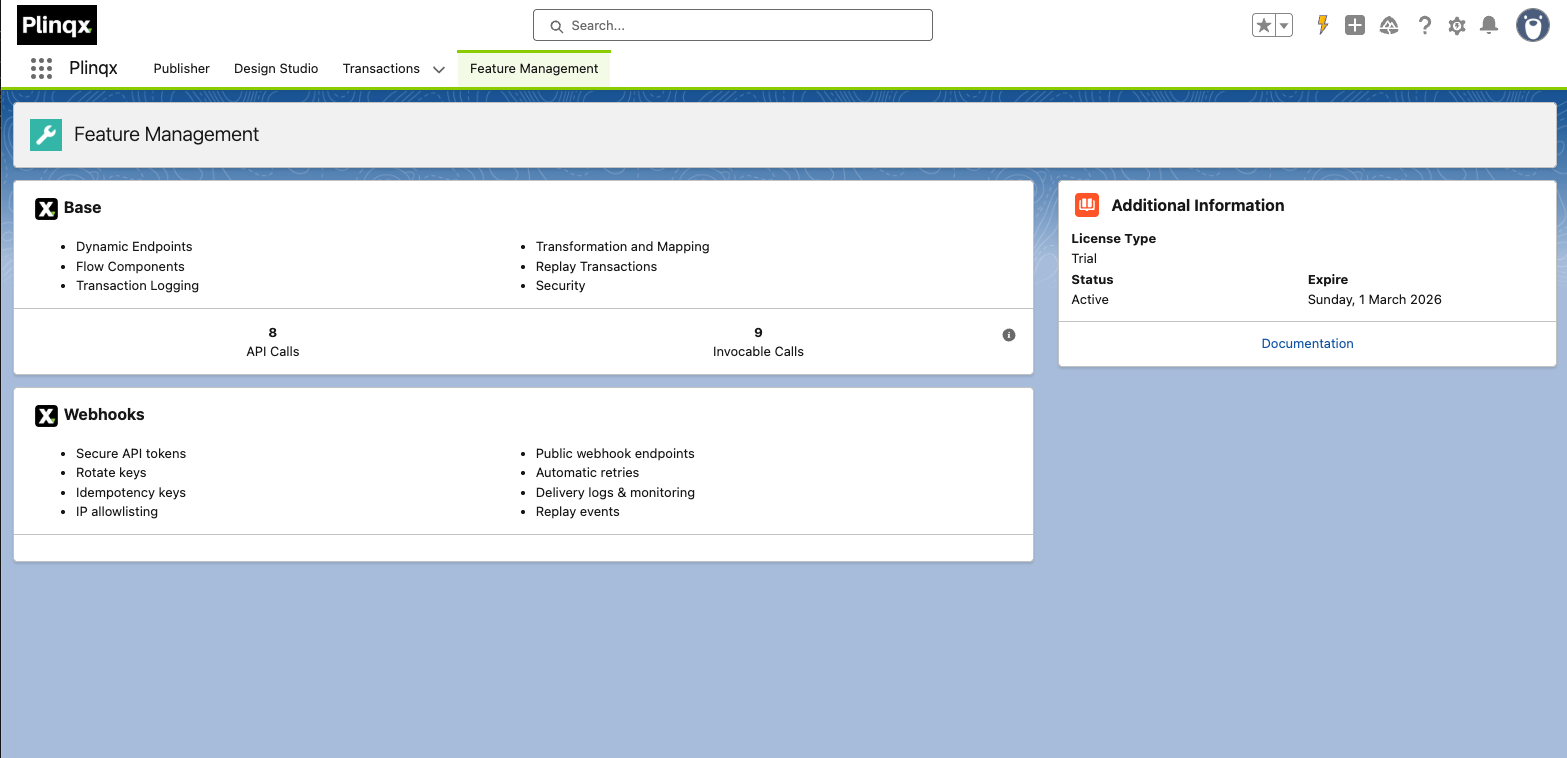The height and width of the screenshot is (758, 1567).
Task: Click the API Calls count 8
Action: (x=273, y=332)
